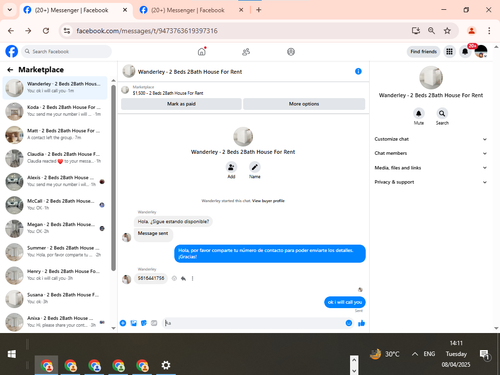React to the 5616441756 message
Screen dimensions: 500x375
(174, 278)
